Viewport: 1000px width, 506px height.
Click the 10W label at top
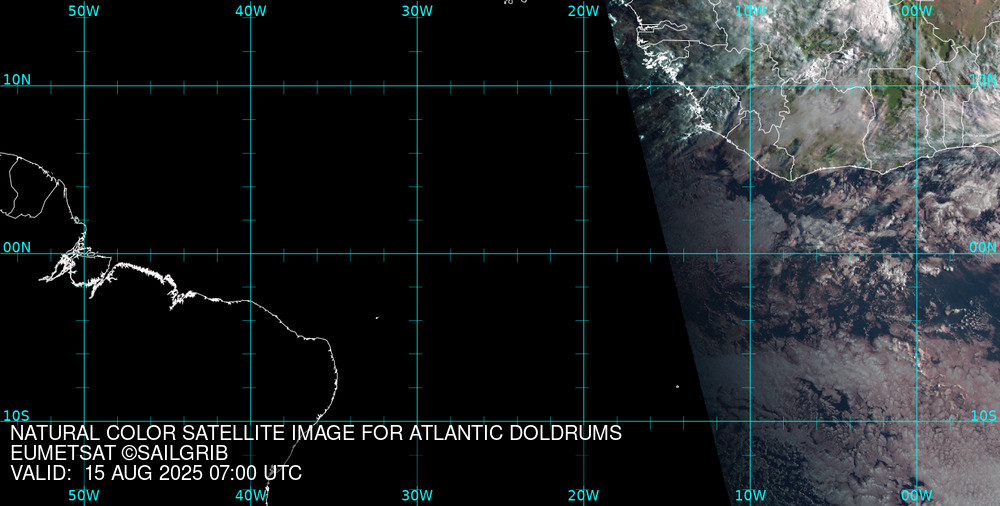tap(751, 11)
